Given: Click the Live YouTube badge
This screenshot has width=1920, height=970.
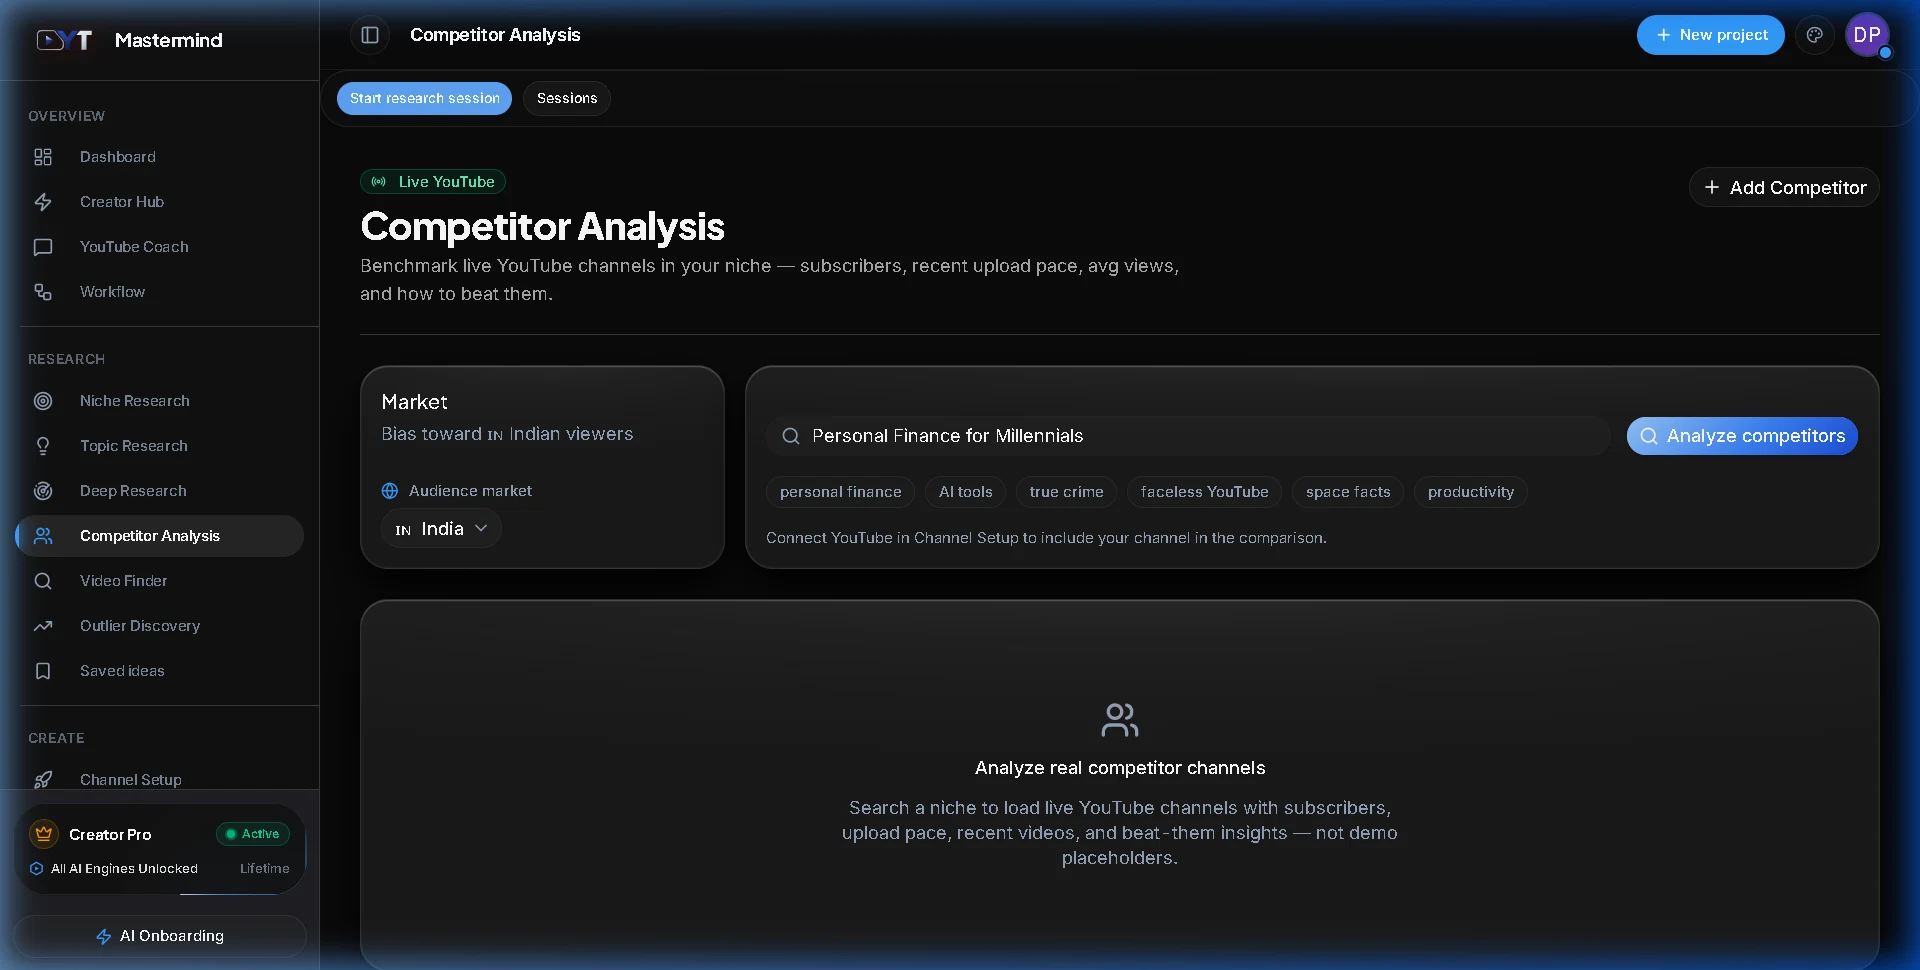Looking at the screenshot, I should (433, 182).
